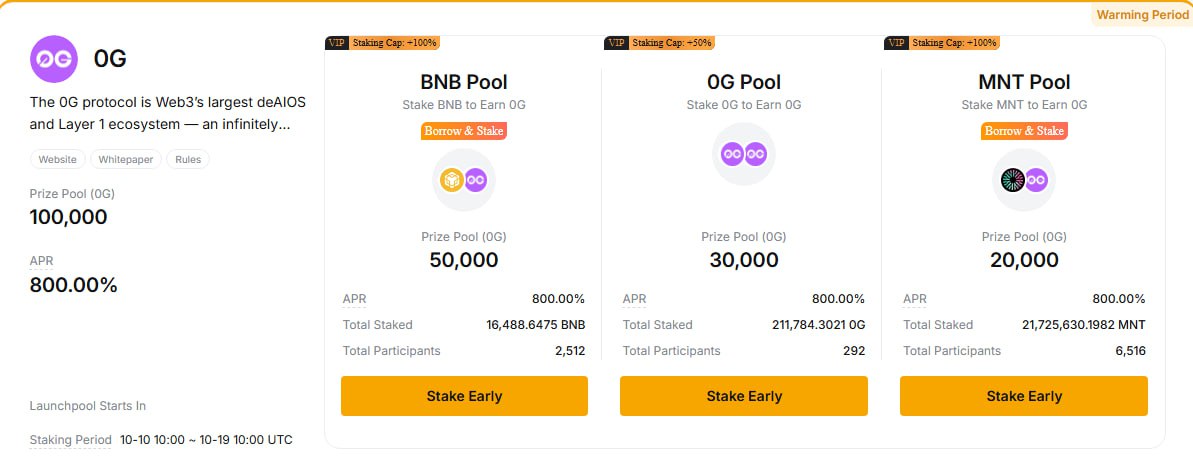The image size is (1193, 469).
Task: Click the MNT Pool title
Action: 1024,82
